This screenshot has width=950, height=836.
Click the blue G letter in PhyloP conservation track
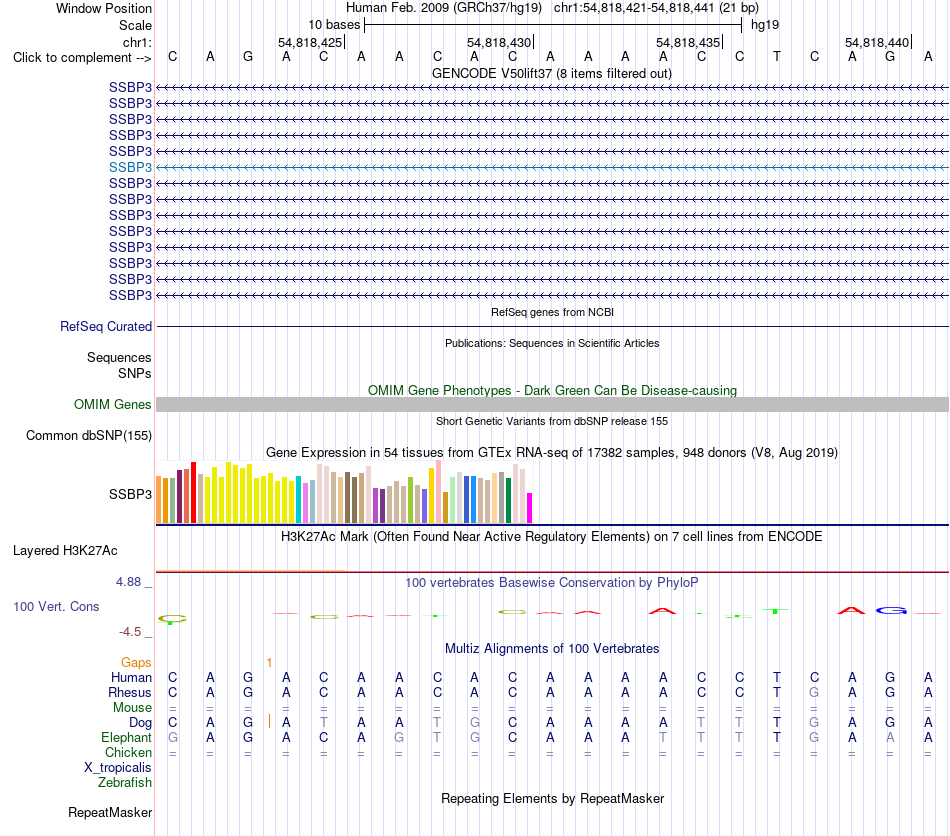pyautogui.click(x=891, y=611)
